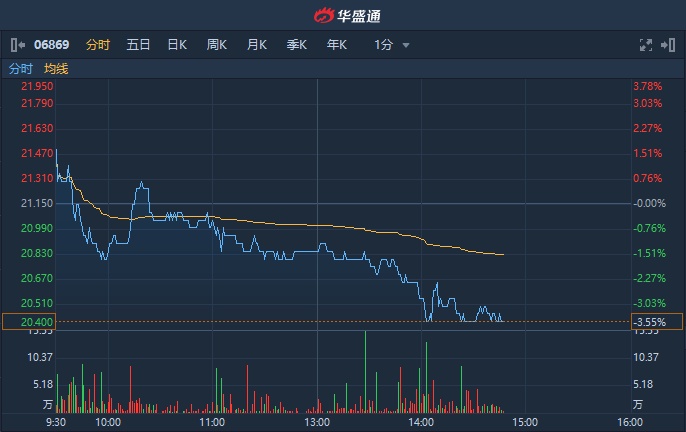Click the stock code 06869
Viewport: 686px width, 432px height.
[x=51, y=45]
